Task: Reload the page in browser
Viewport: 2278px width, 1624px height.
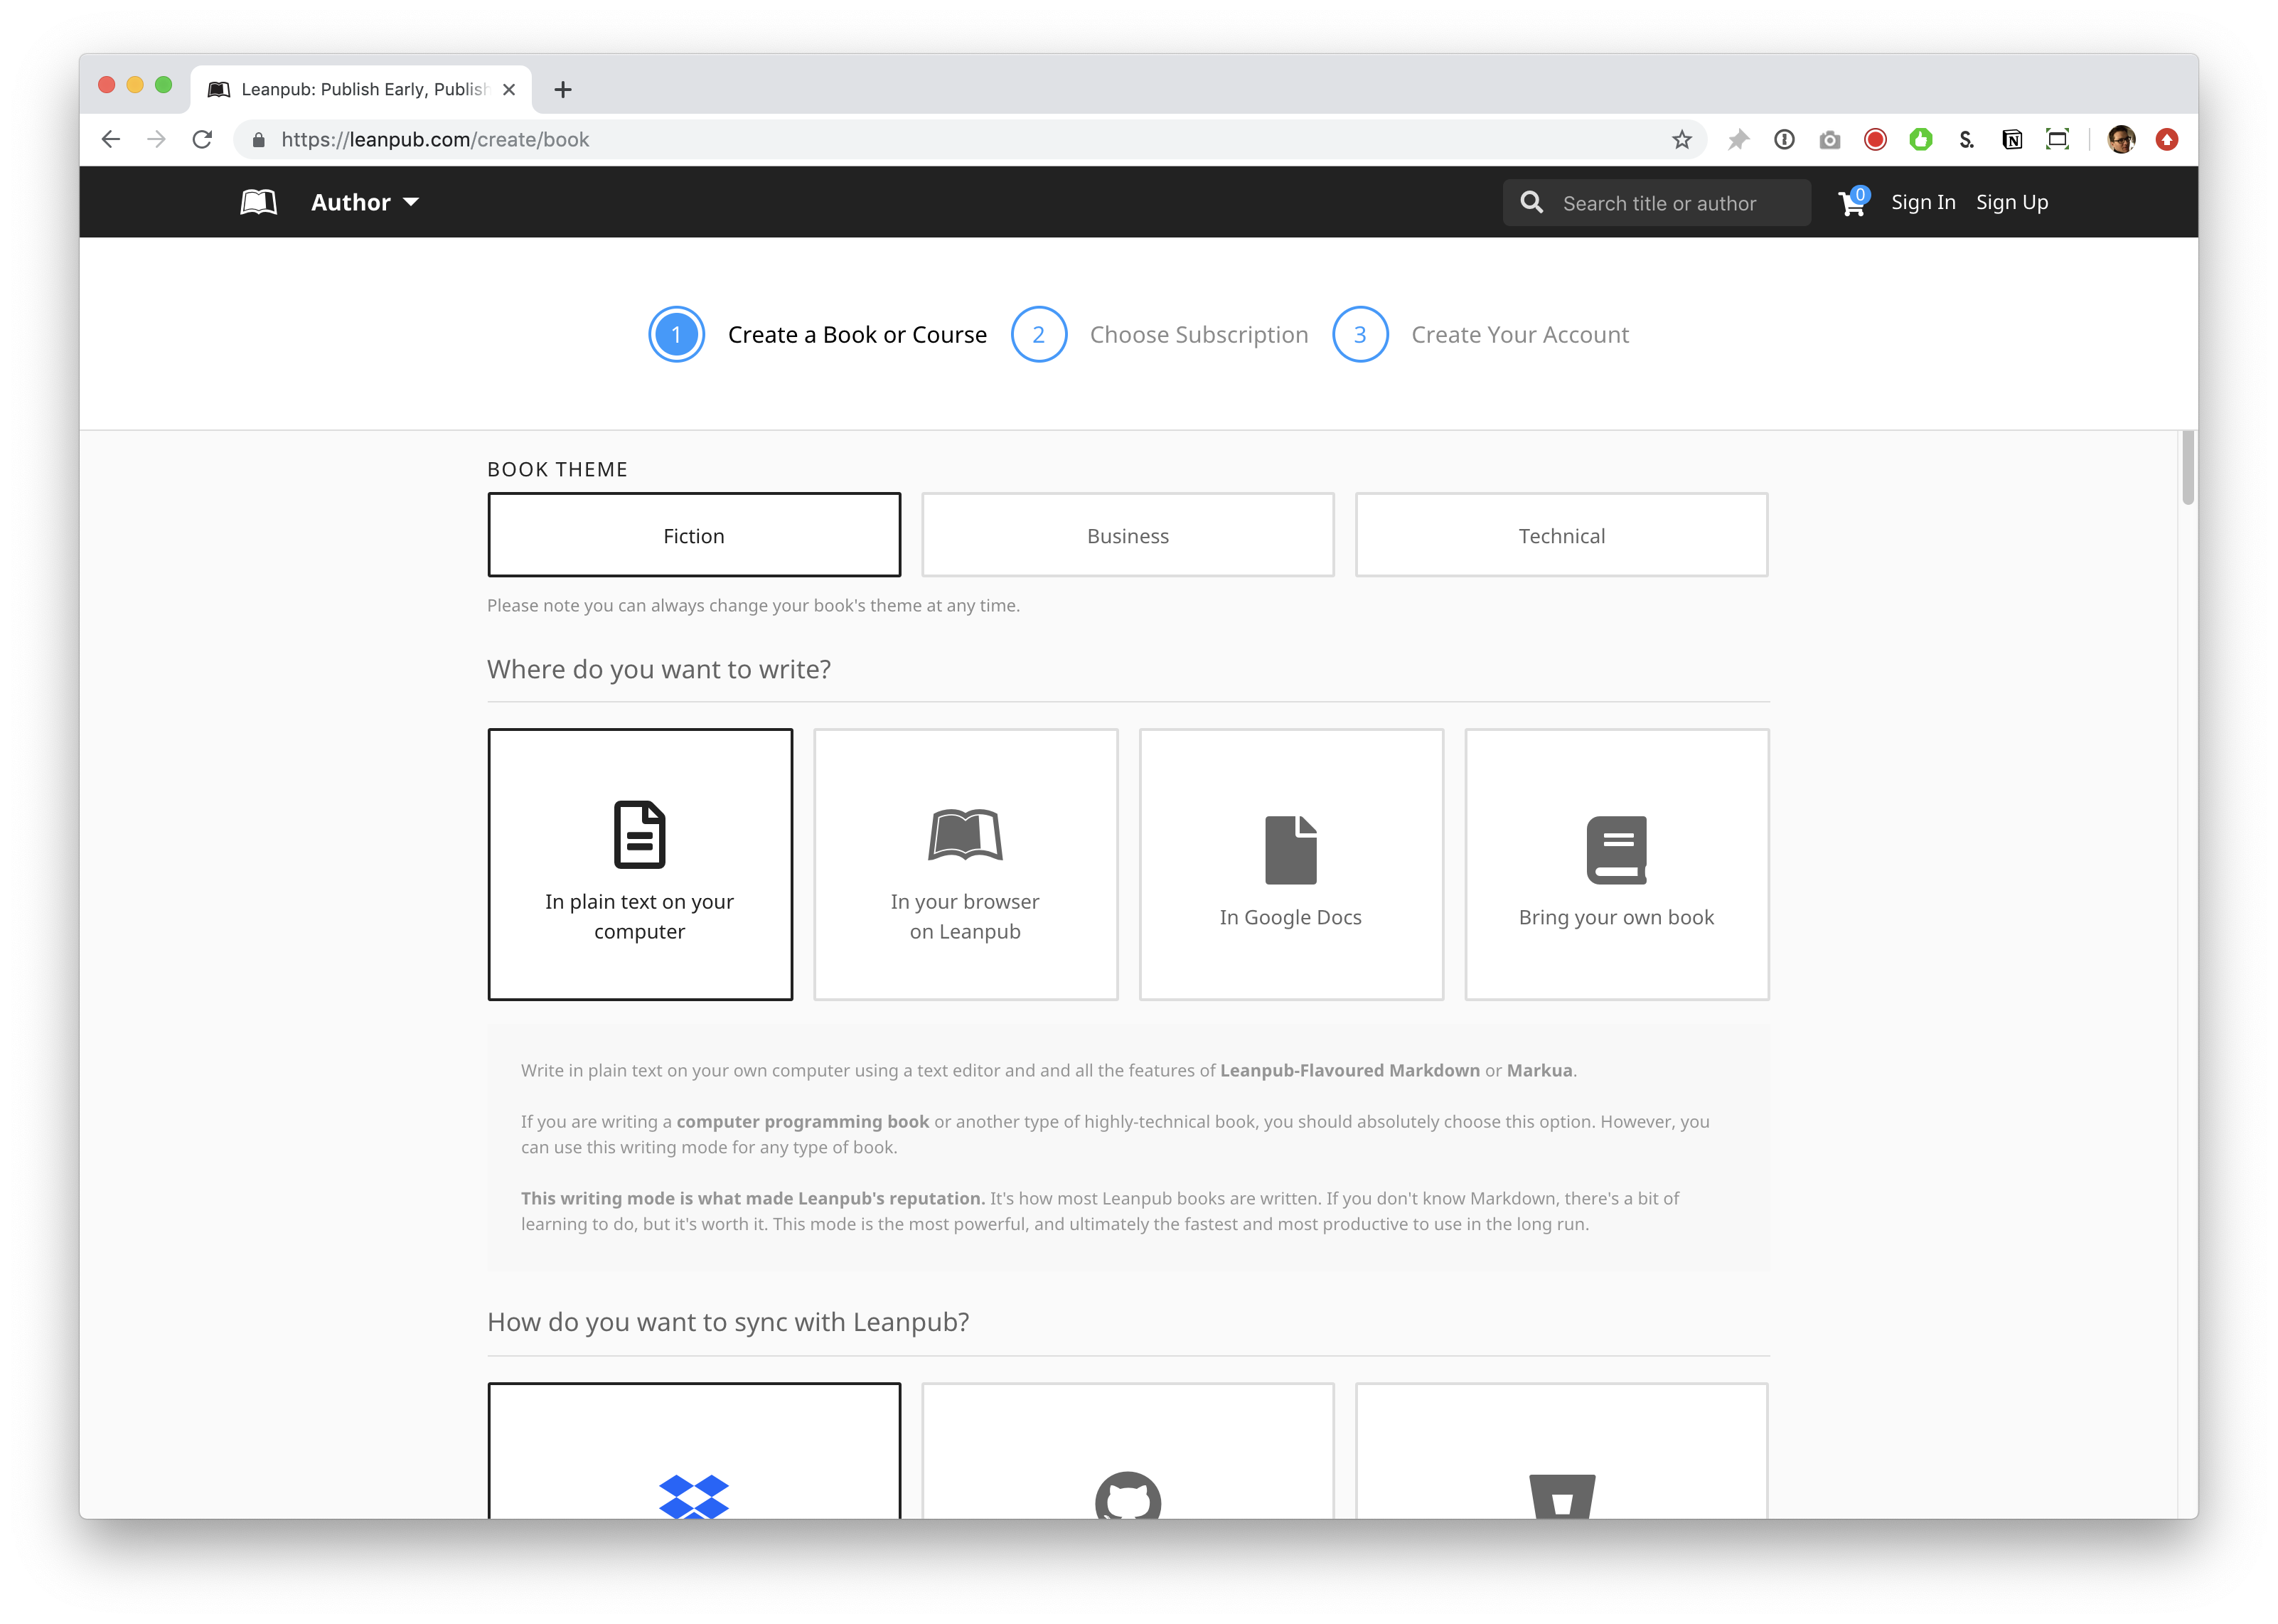Action: point(203,140)
